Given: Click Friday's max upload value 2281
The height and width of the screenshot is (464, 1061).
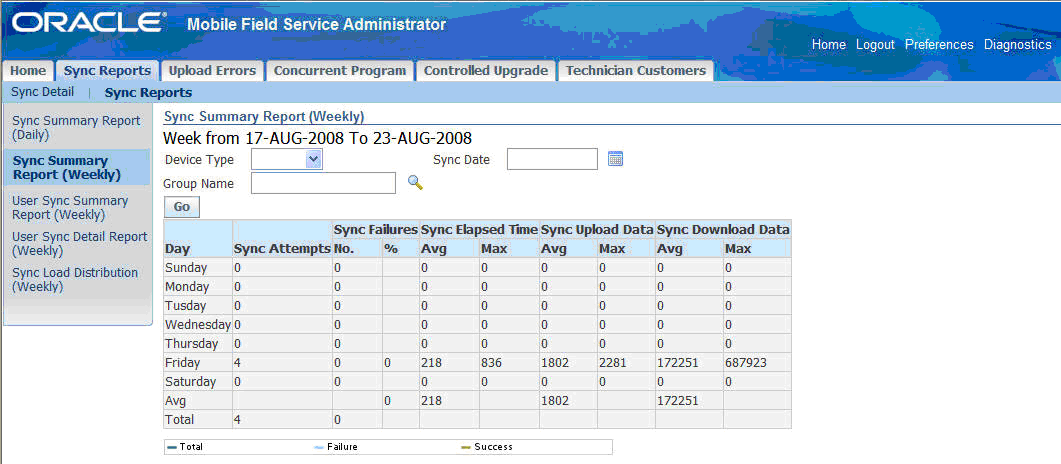Looking at the screenshot, I should click(x=612, y=363).
